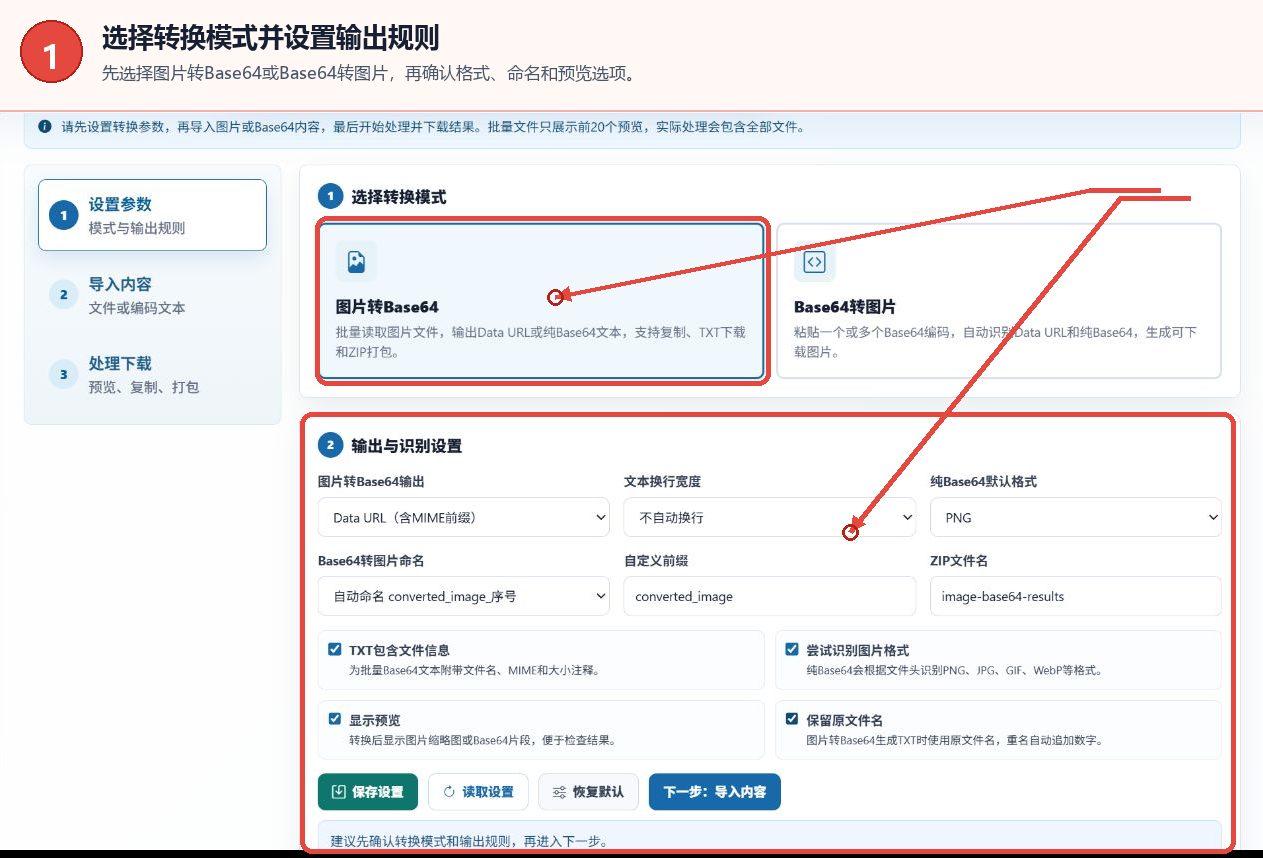Click the 保存设置 button
1263x858 pixels.
click(368, 792)
